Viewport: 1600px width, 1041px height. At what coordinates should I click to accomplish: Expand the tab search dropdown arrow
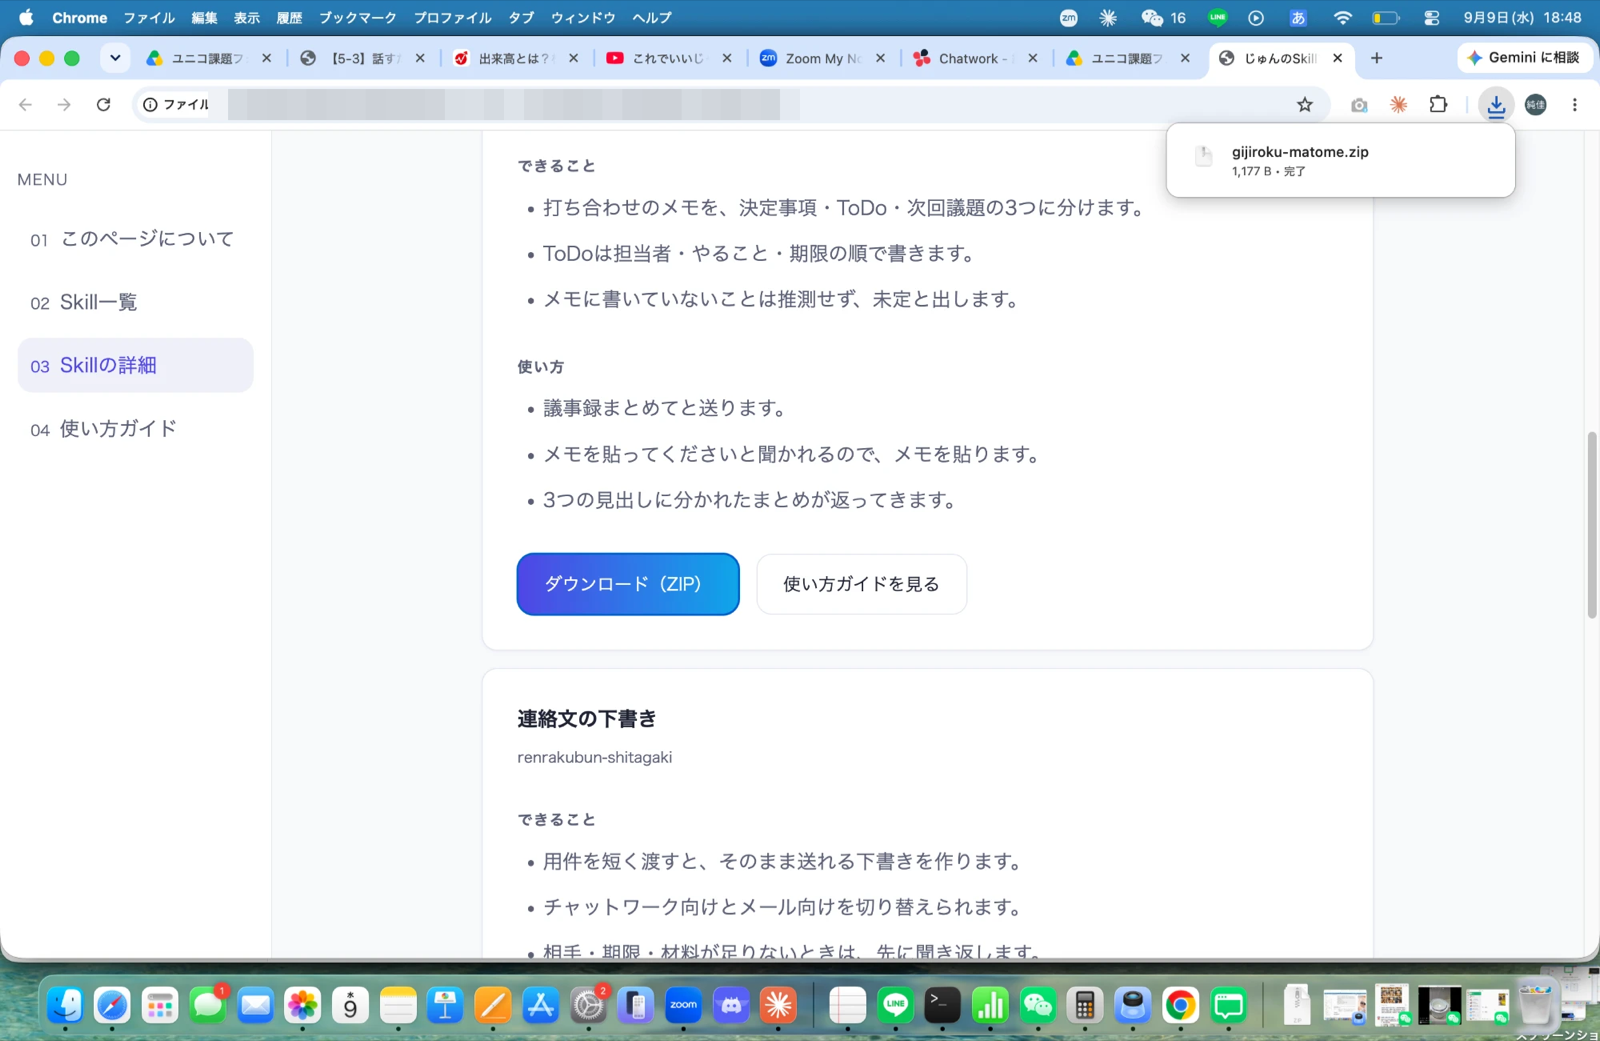tap(115, 58)
